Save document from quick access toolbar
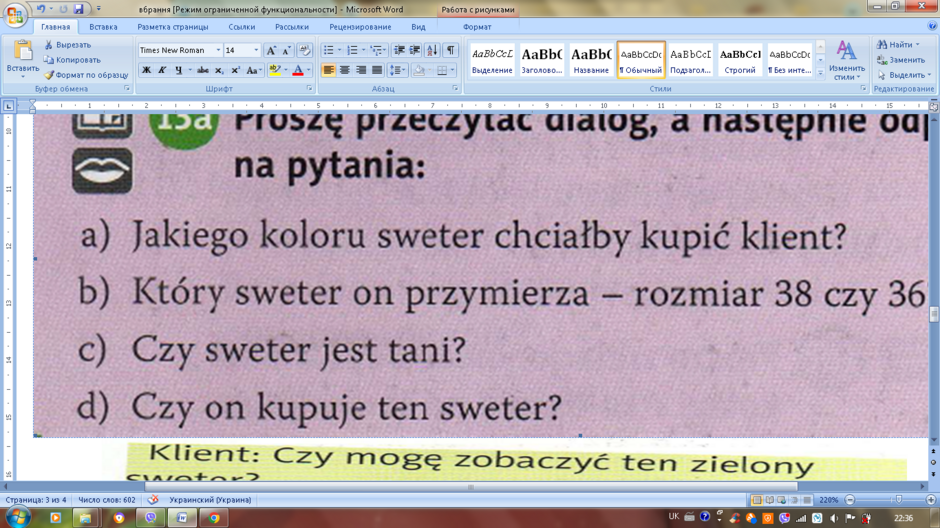940x528 pixels. [79, 9]
